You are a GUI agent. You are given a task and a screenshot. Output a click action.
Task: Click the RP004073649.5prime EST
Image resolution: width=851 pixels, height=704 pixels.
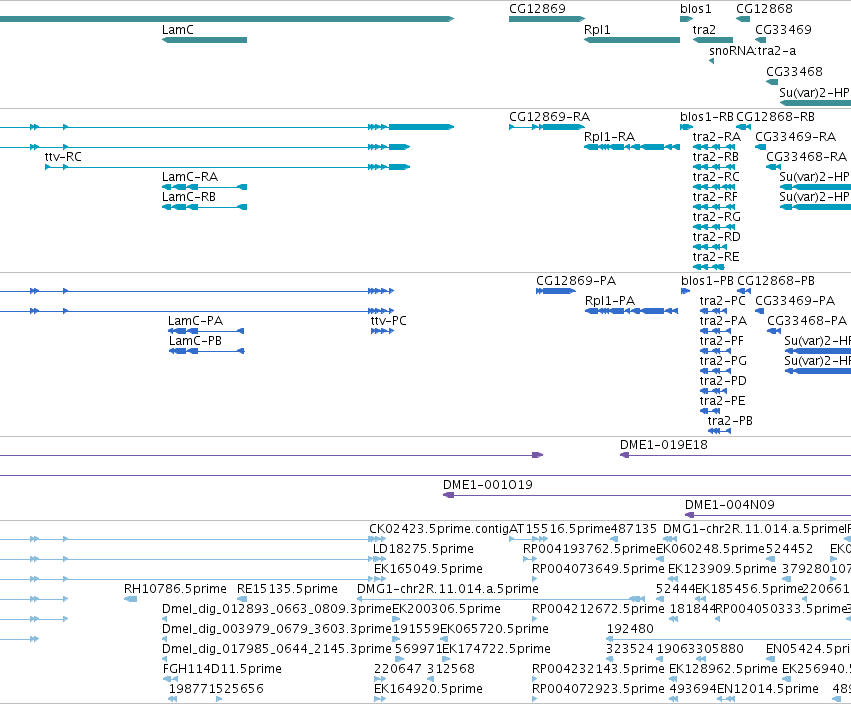point(535,579)
